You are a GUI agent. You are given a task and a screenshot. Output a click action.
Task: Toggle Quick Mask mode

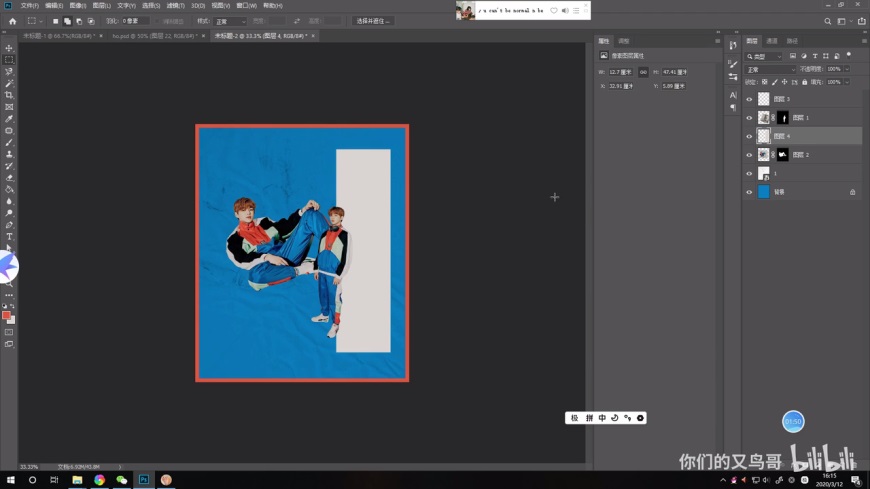point(9,332)
